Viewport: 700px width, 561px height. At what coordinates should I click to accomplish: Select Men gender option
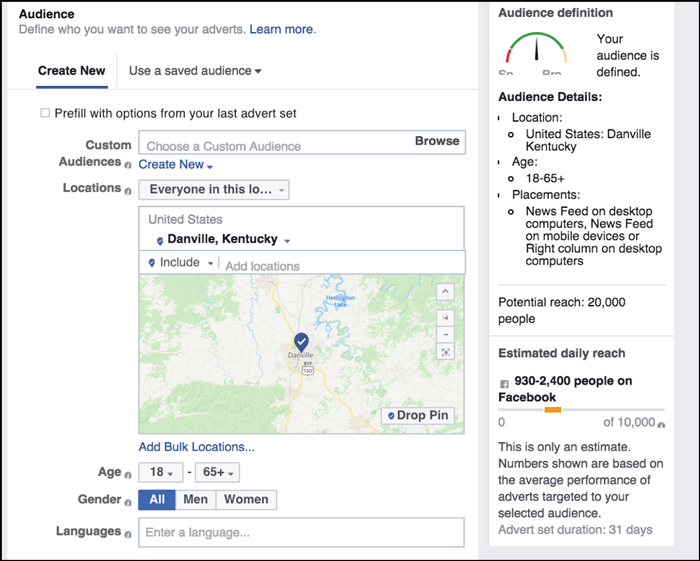coord(196,499)
